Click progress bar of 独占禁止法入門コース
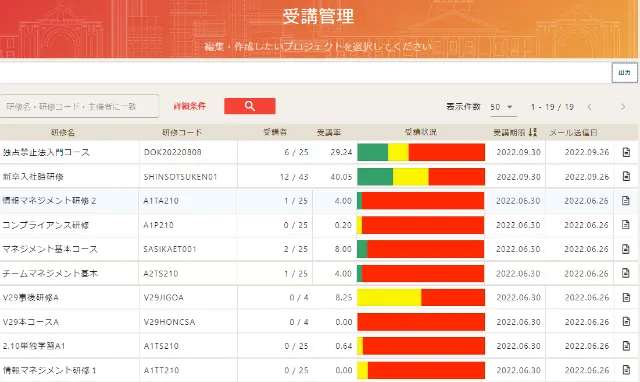The height and width of the screenshot is (382, 640). point(421,152)
